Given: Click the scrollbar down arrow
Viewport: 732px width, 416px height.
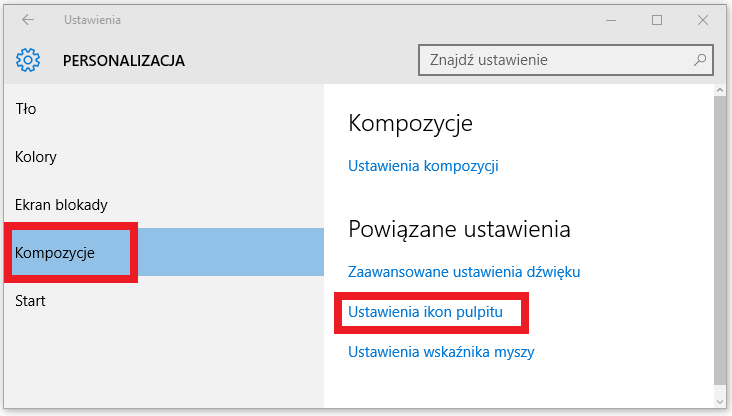Looking at the screenshot, I should pyautogui.click(x=720, y=401).
